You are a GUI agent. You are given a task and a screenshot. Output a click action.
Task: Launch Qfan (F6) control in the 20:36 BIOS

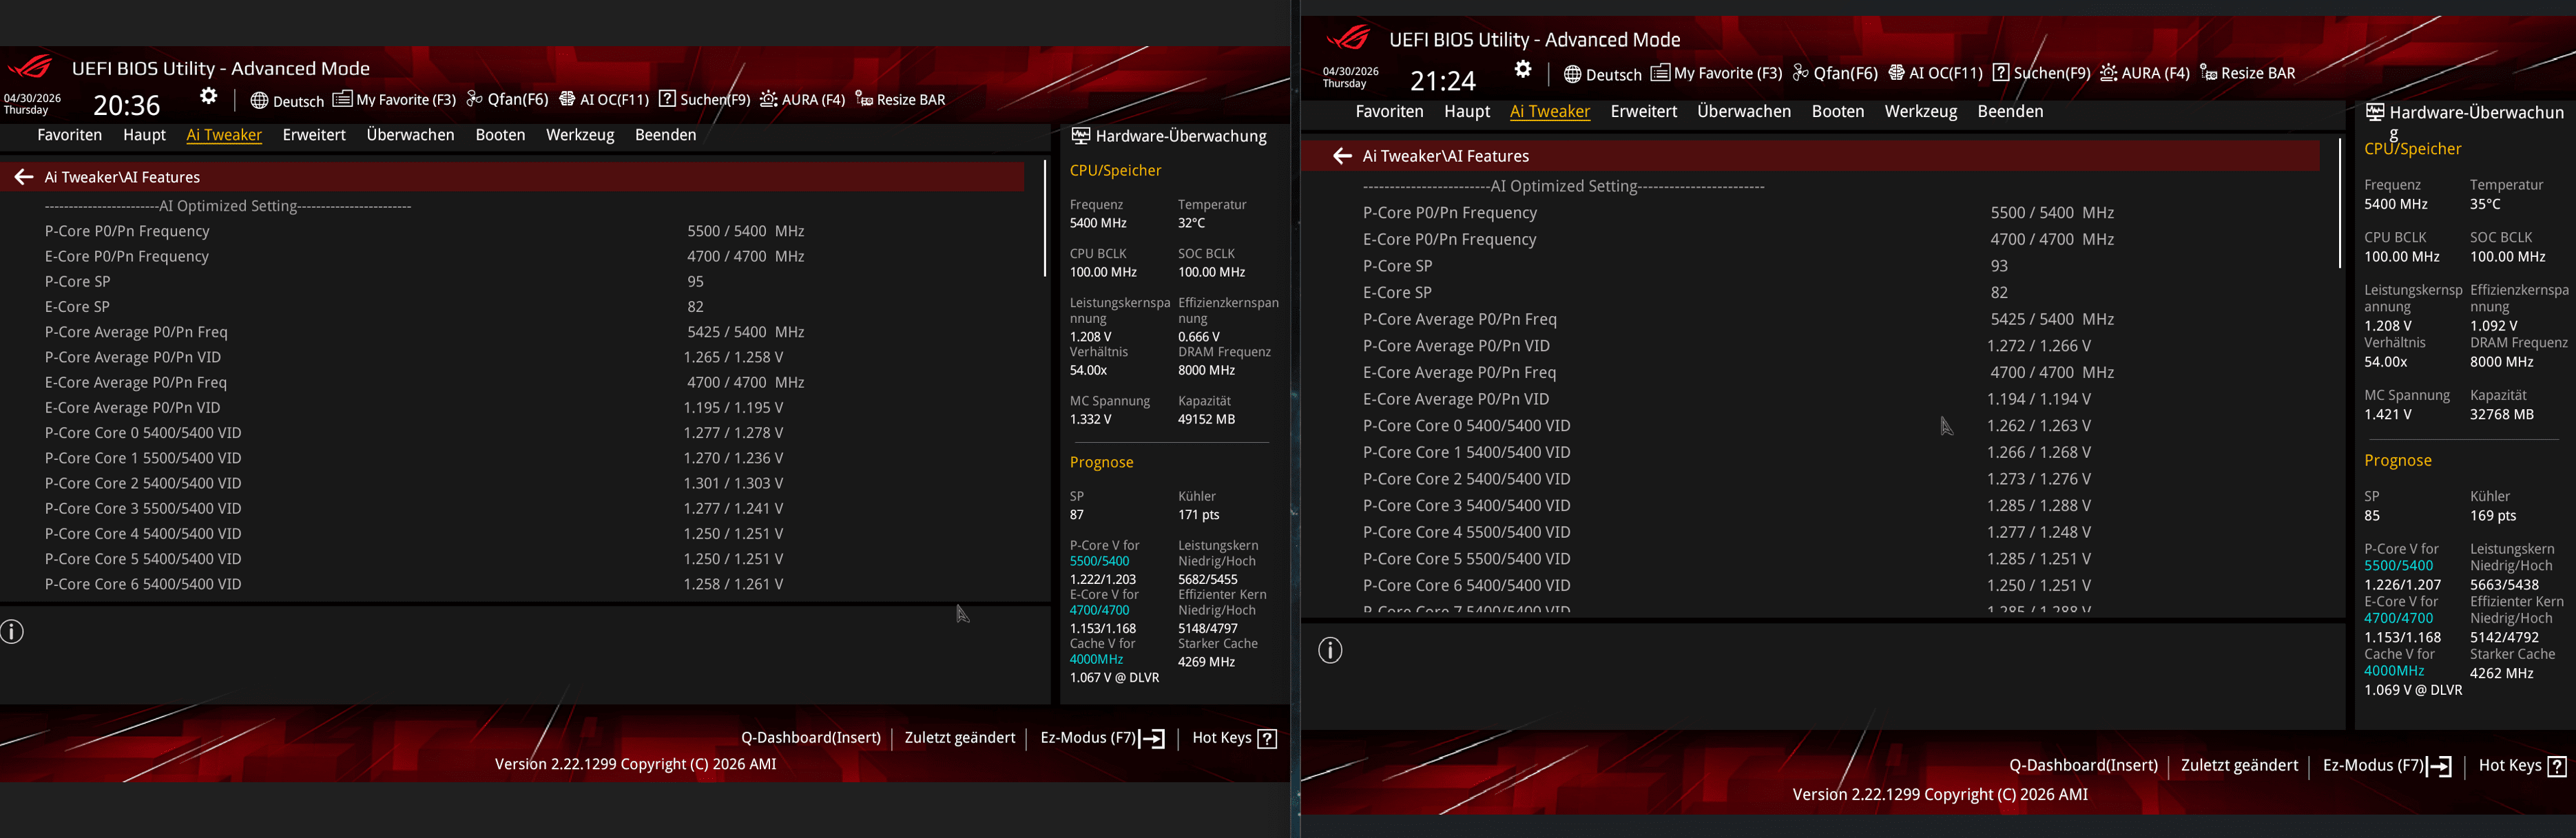(x=507, y=100)
